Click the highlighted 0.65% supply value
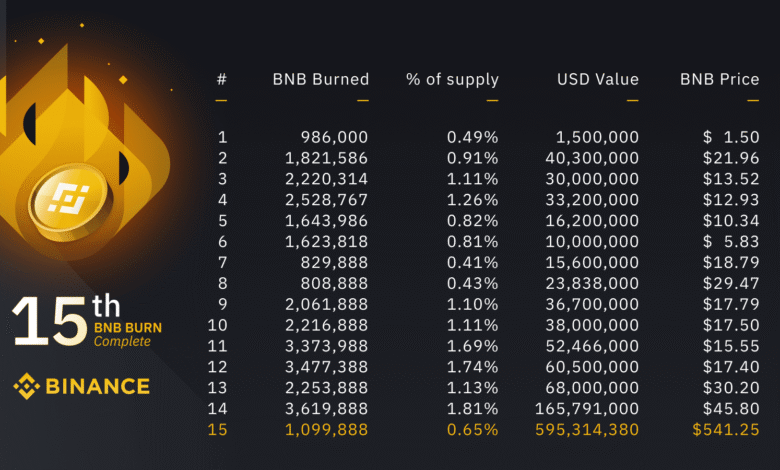The width and height of the screenshot is (780, 470). 473,429
